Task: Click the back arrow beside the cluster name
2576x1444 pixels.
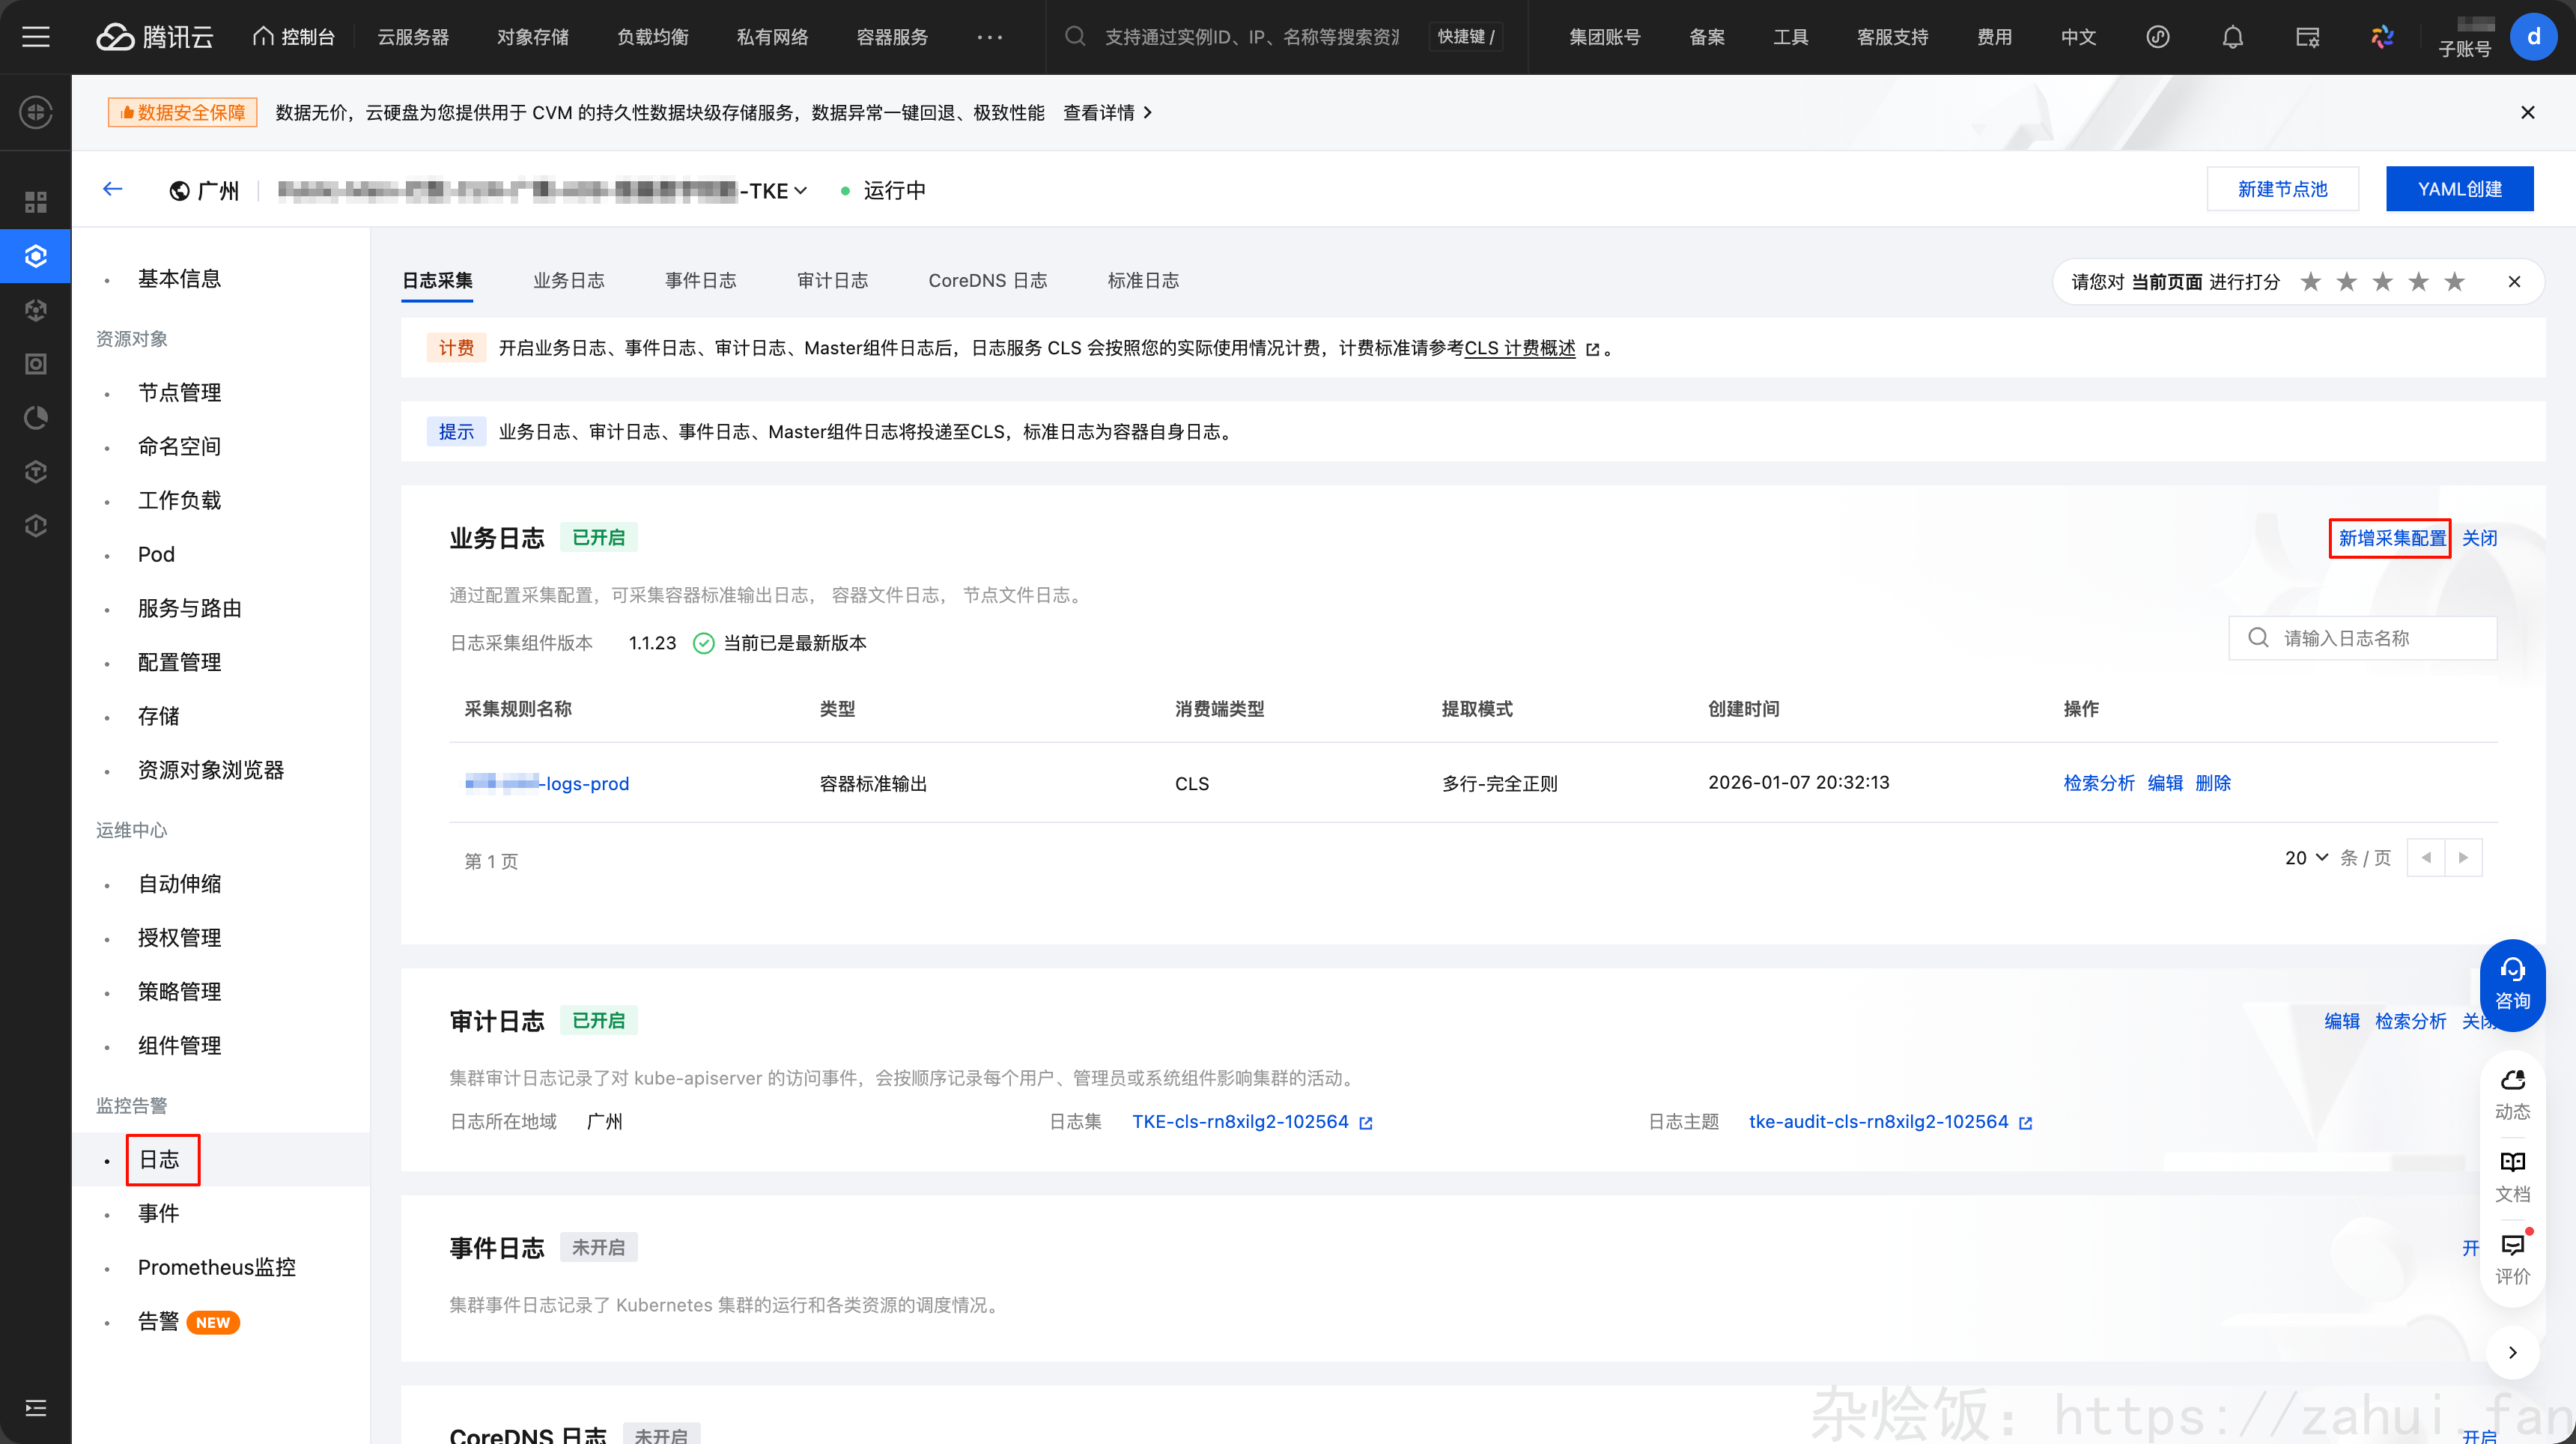Action: click(112, 189)
